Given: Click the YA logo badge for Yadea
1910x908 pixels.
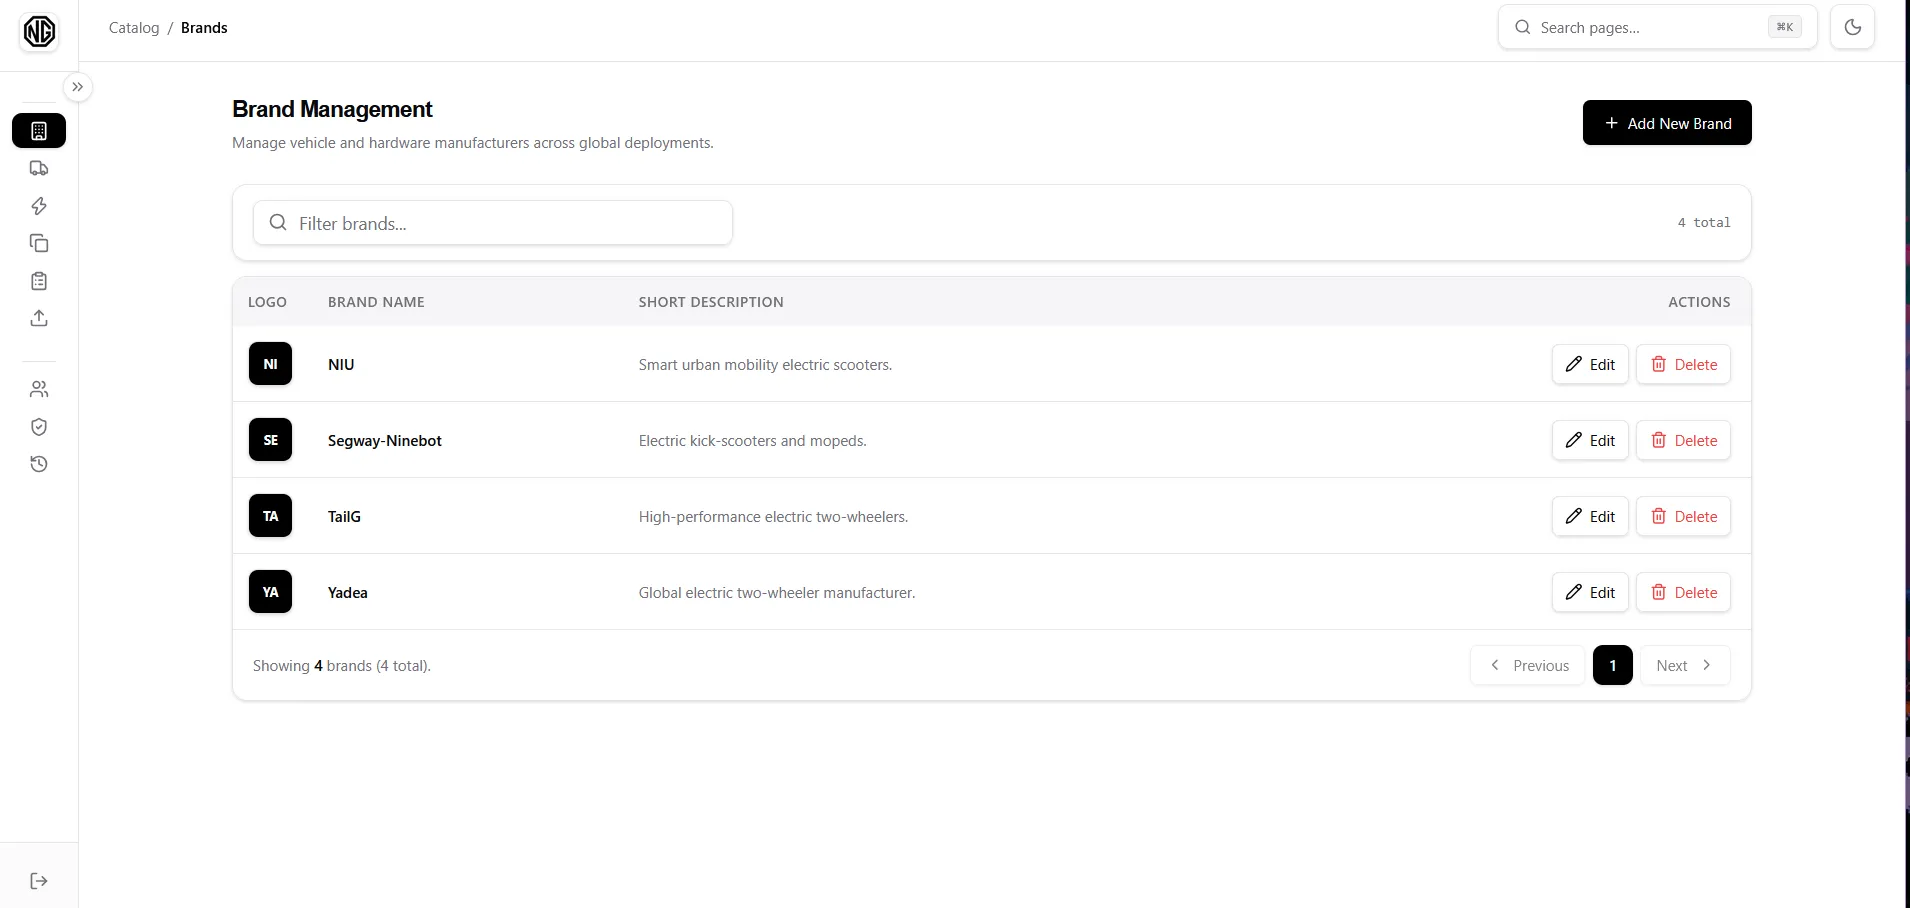Looking at the screenshot, I should click(x=270, y=592).
